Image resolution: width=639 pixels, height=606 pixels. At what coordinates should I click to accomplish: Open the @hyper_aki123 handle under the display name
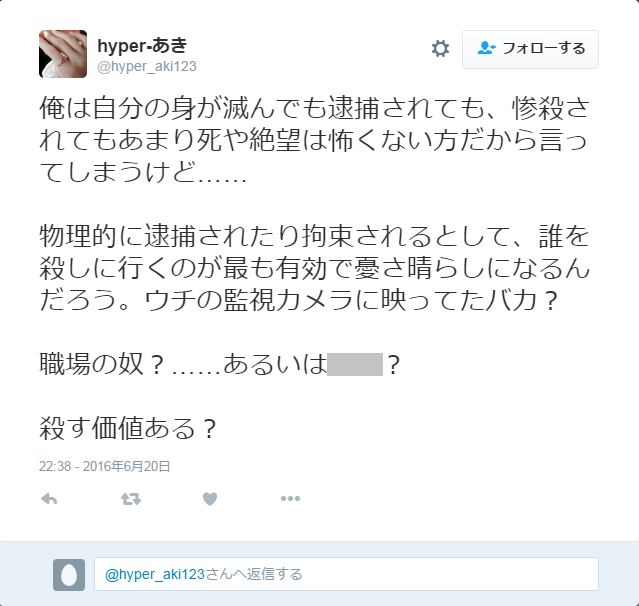tap(147, 66)
